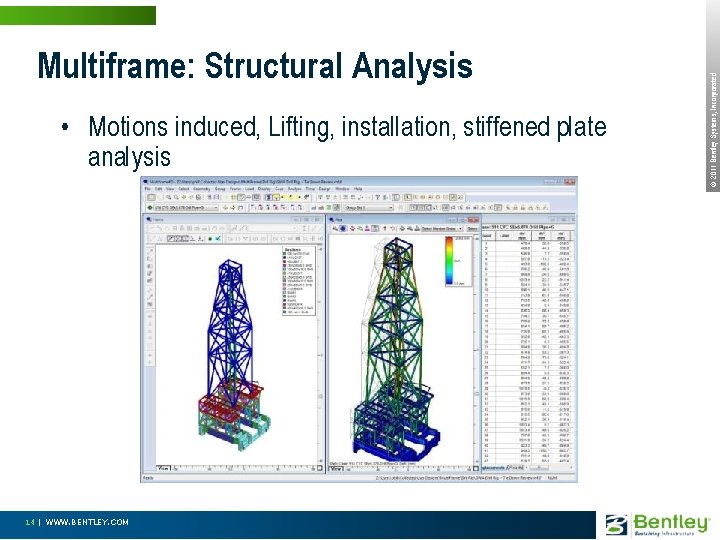Select row 1 in the displacements table

coord(526,243)
